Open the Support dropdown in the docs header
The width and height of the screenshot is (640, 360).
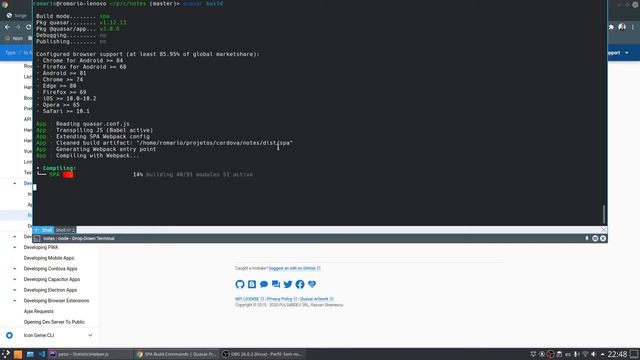(x=618, y=53)
